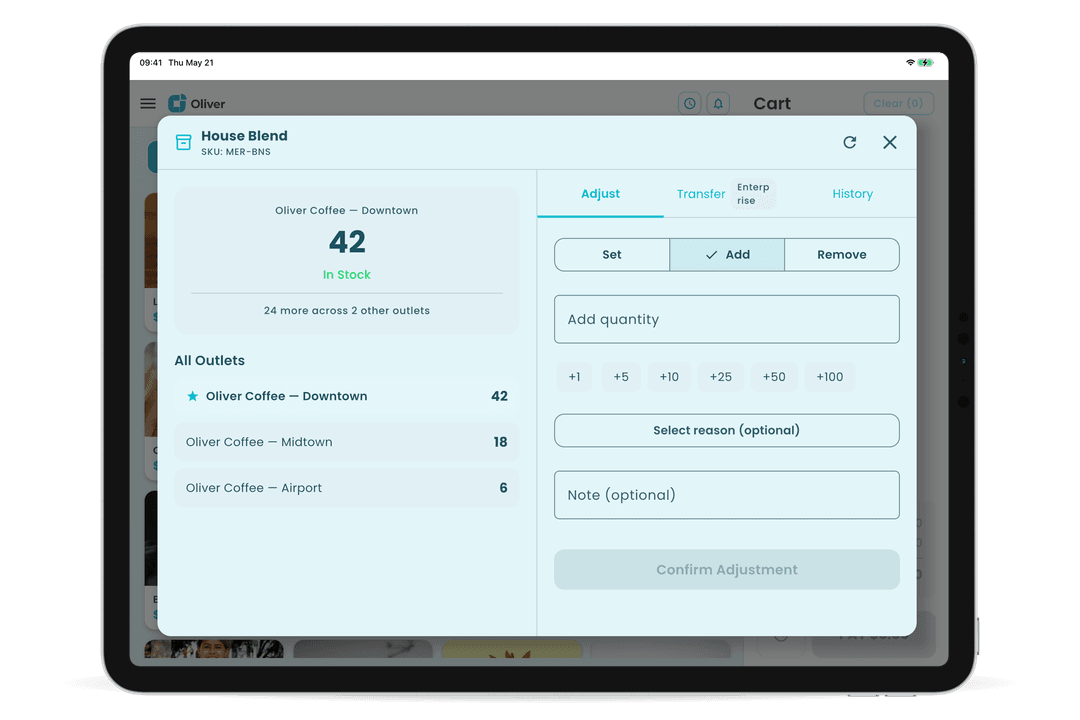Open the History tab

852,194
